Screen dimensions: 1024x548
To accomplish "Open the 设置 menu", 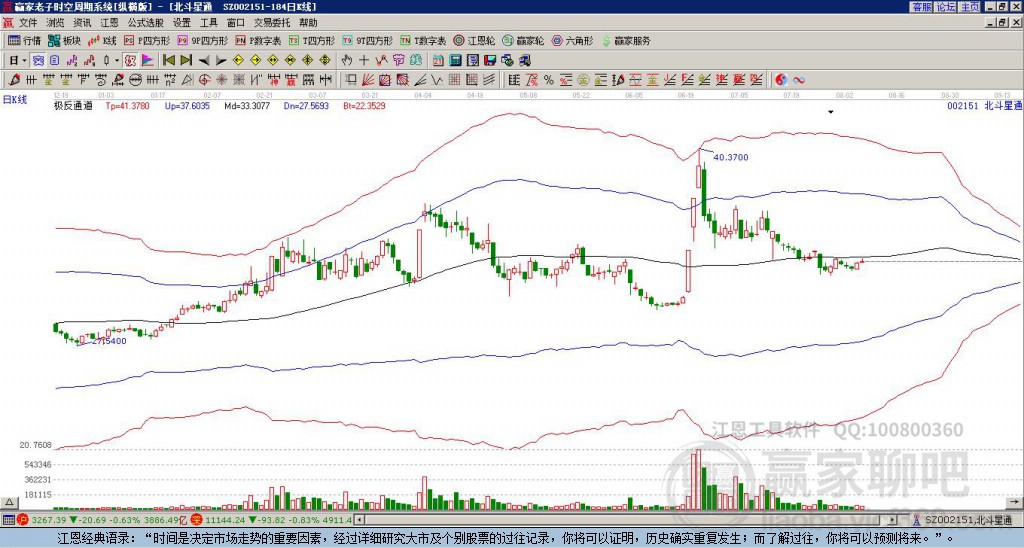I will 182,23.
